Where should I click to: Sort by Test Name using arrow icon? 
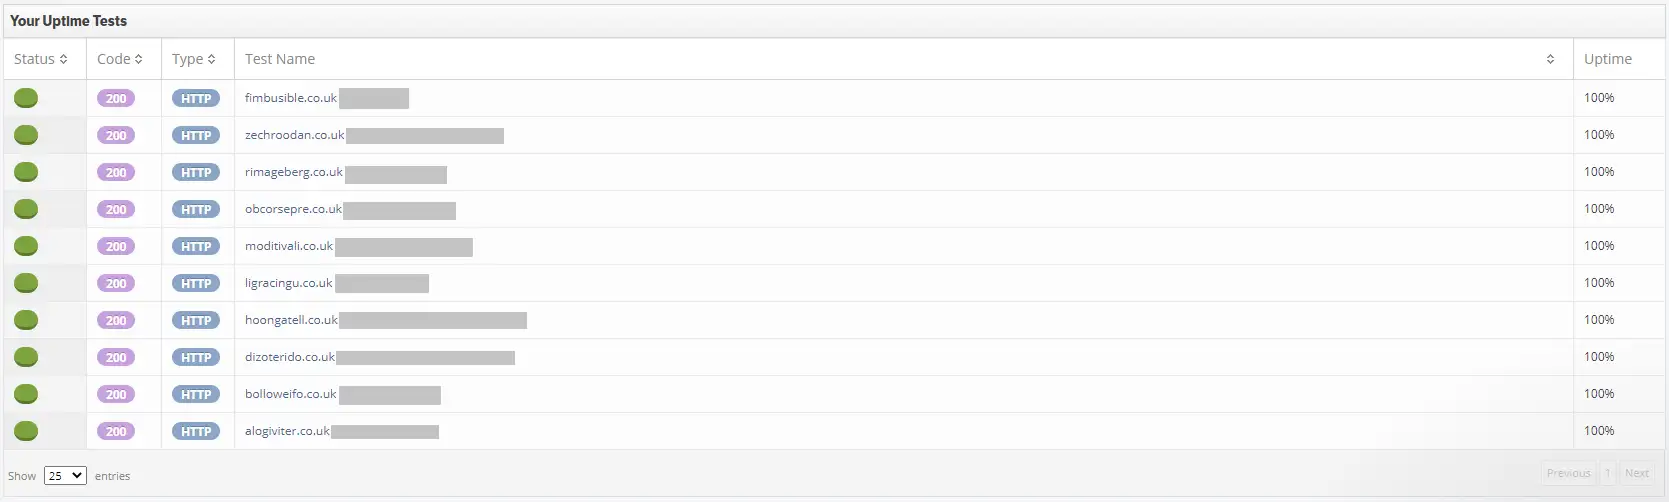(1550, 59)
